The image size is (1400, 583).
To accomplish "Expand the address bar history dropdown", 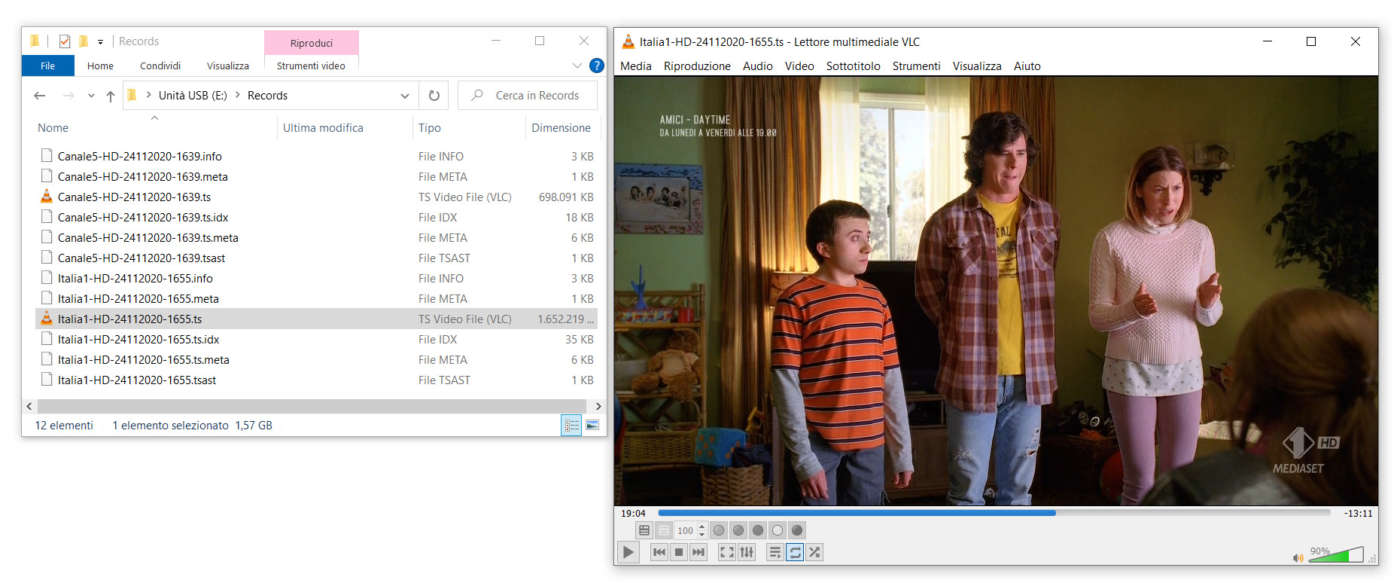I will pyautogui.click(x=405, y=96).
